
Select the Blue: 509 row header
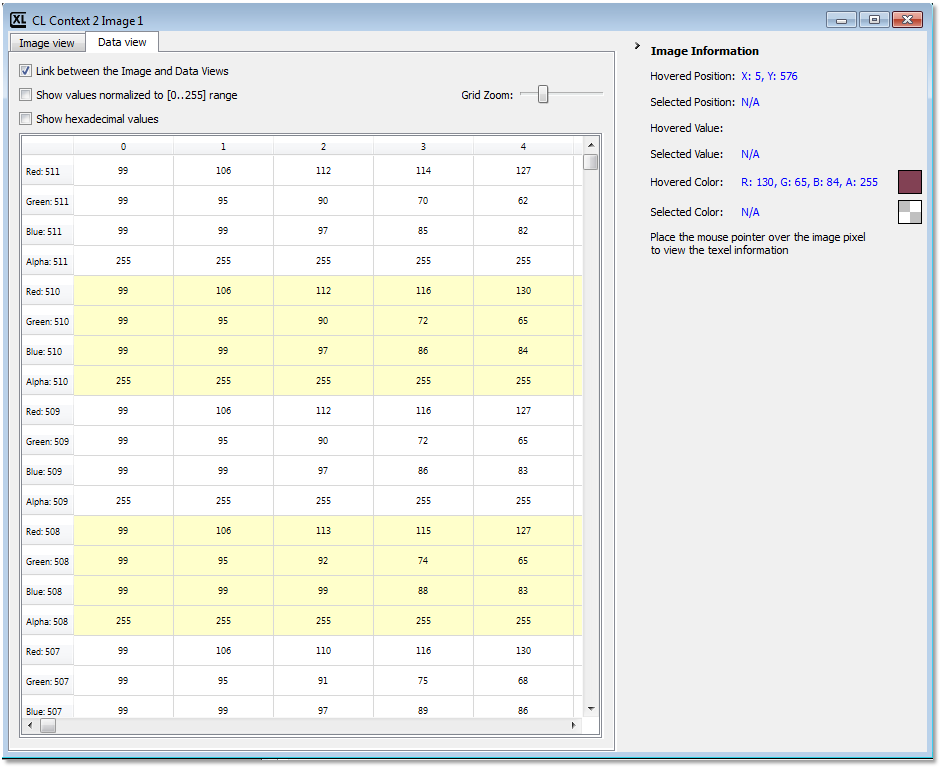coord(47,472)
